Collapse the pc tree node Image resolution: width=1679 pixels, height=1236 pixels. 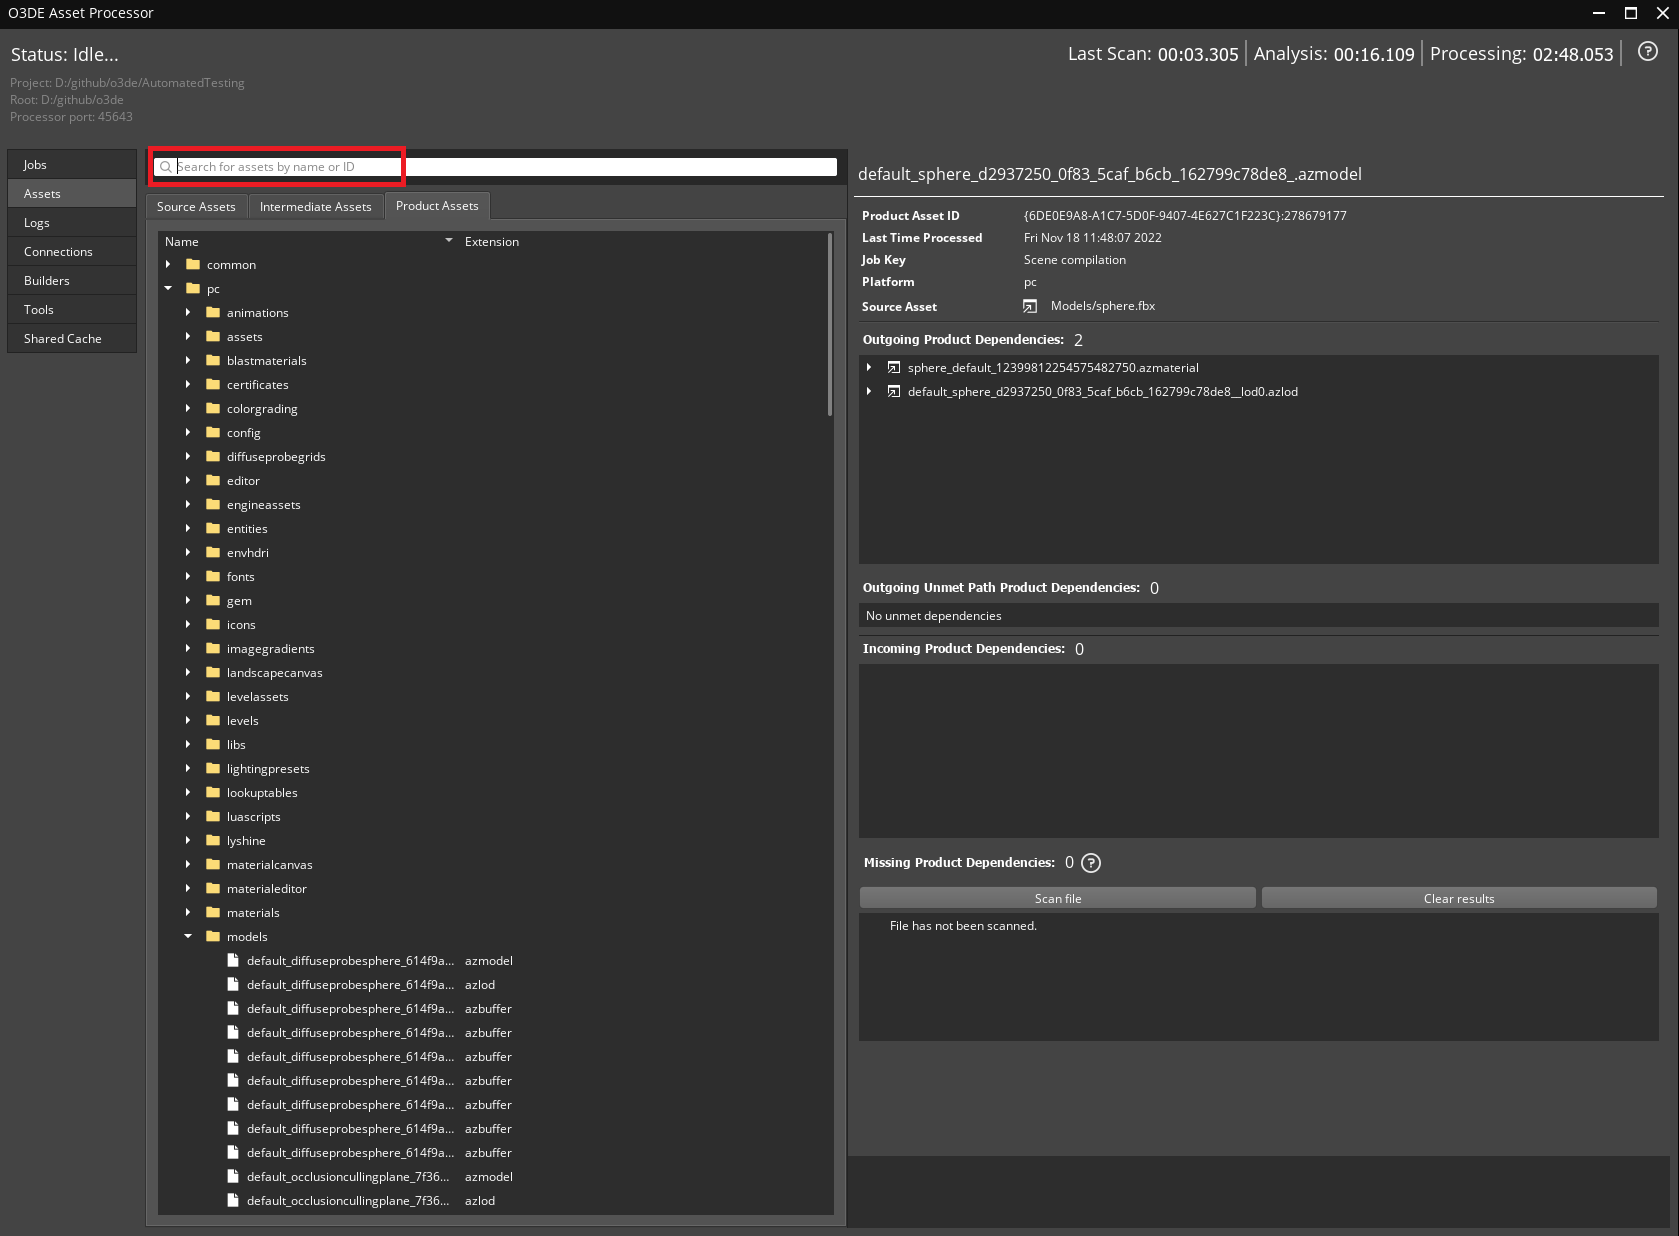point(168,288)
